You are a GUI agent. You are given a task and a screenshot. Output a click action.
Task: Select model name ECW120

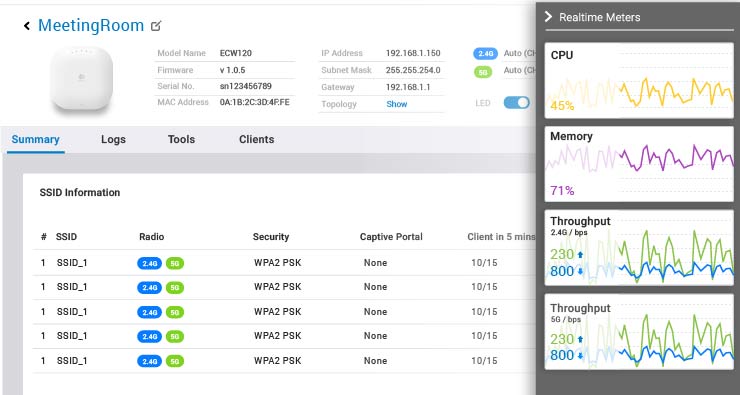click(x=235, y=53)
